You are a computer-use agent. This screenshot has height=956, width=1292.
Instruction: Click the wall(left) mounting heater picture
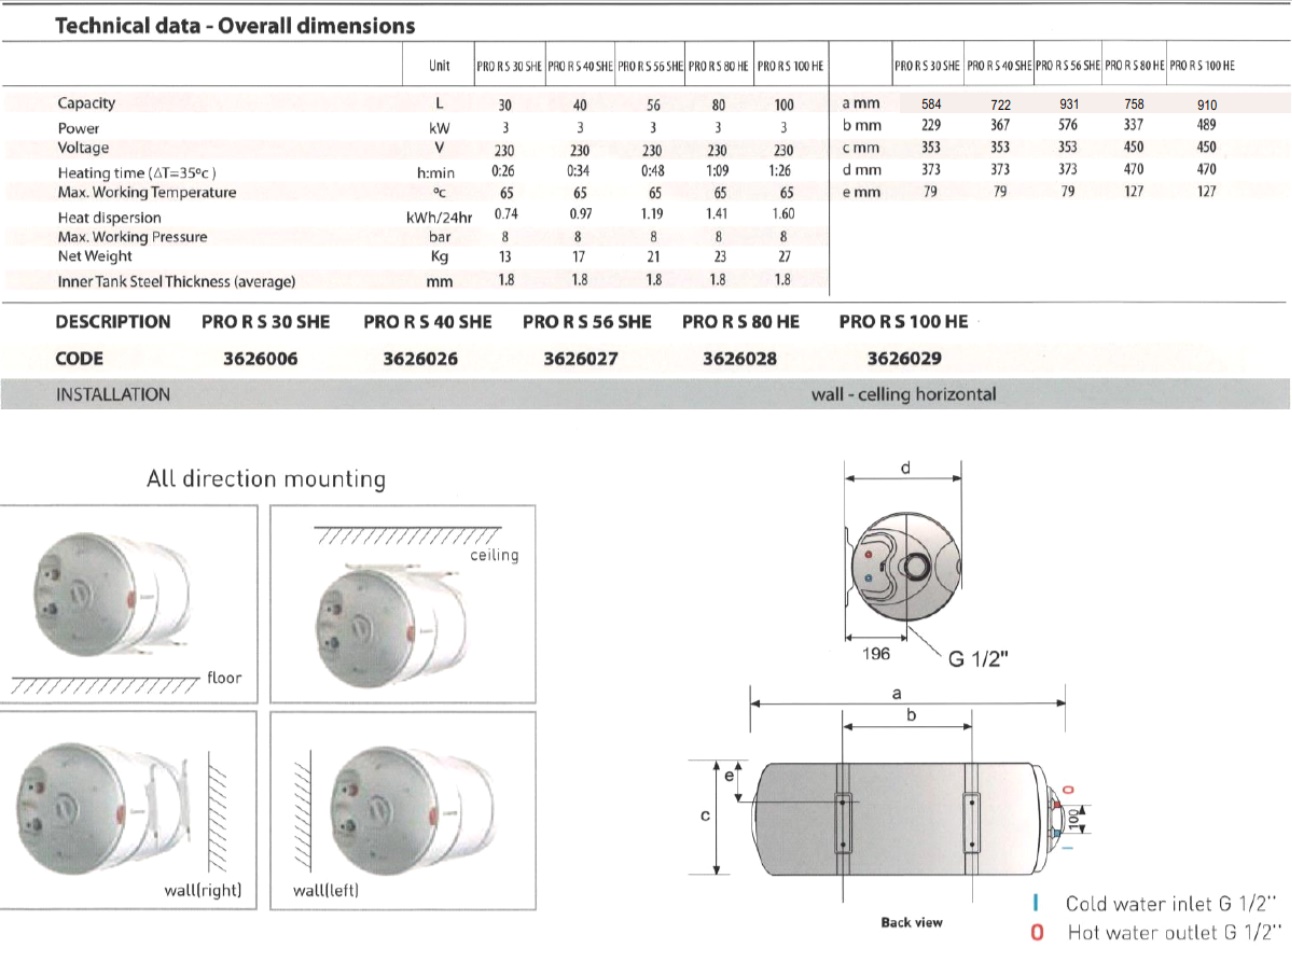410,808
